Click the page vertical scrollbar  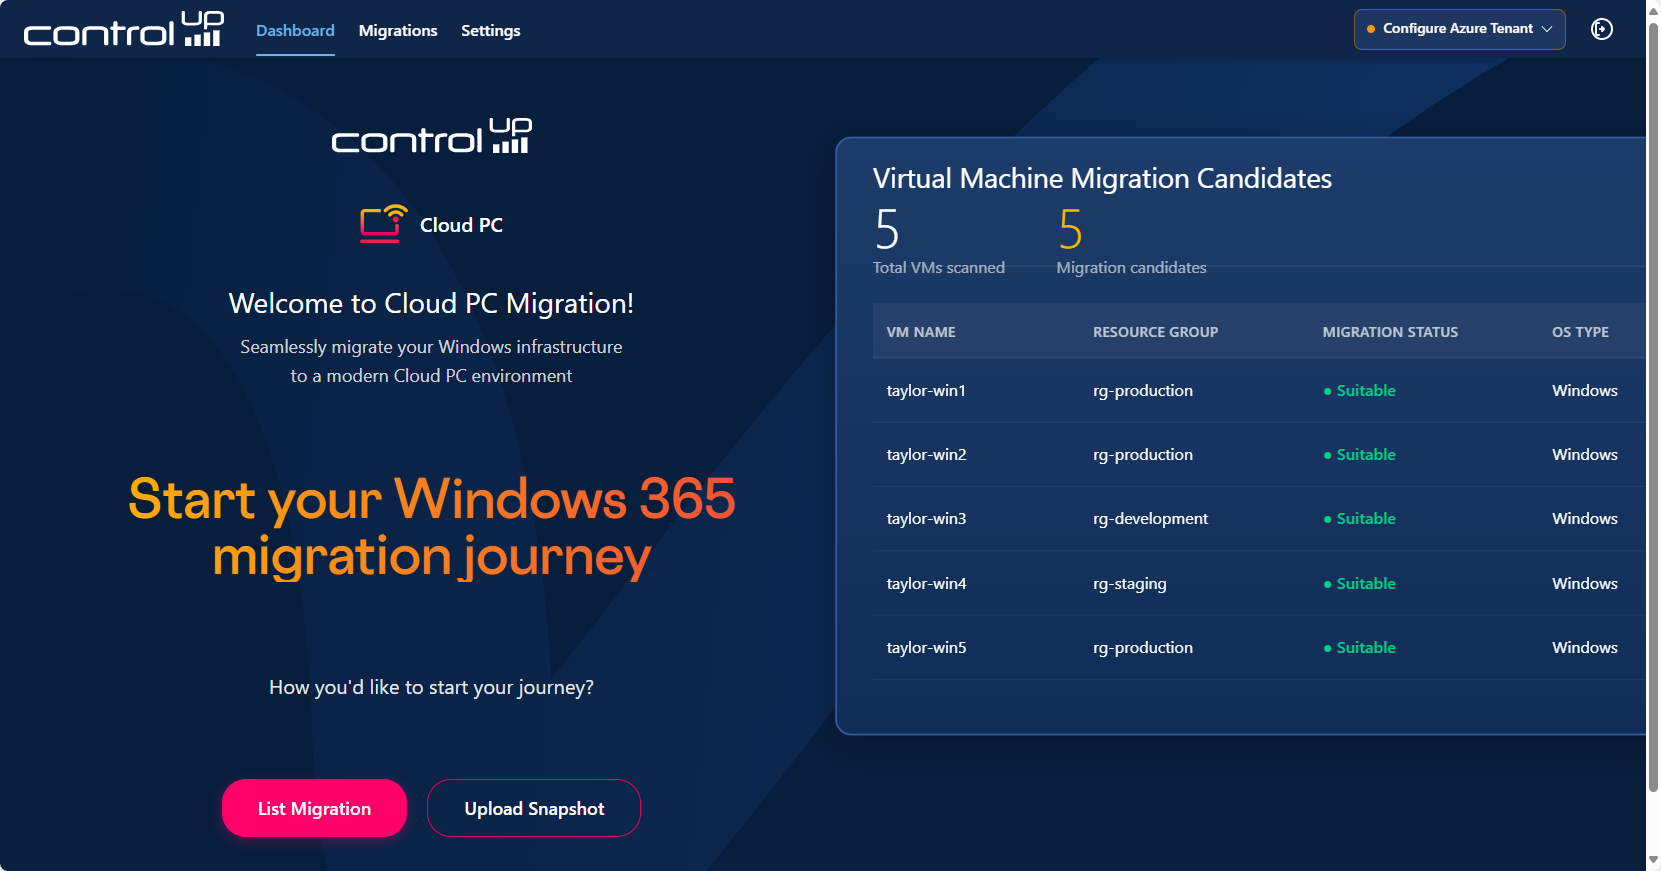tap(1653, 400)
